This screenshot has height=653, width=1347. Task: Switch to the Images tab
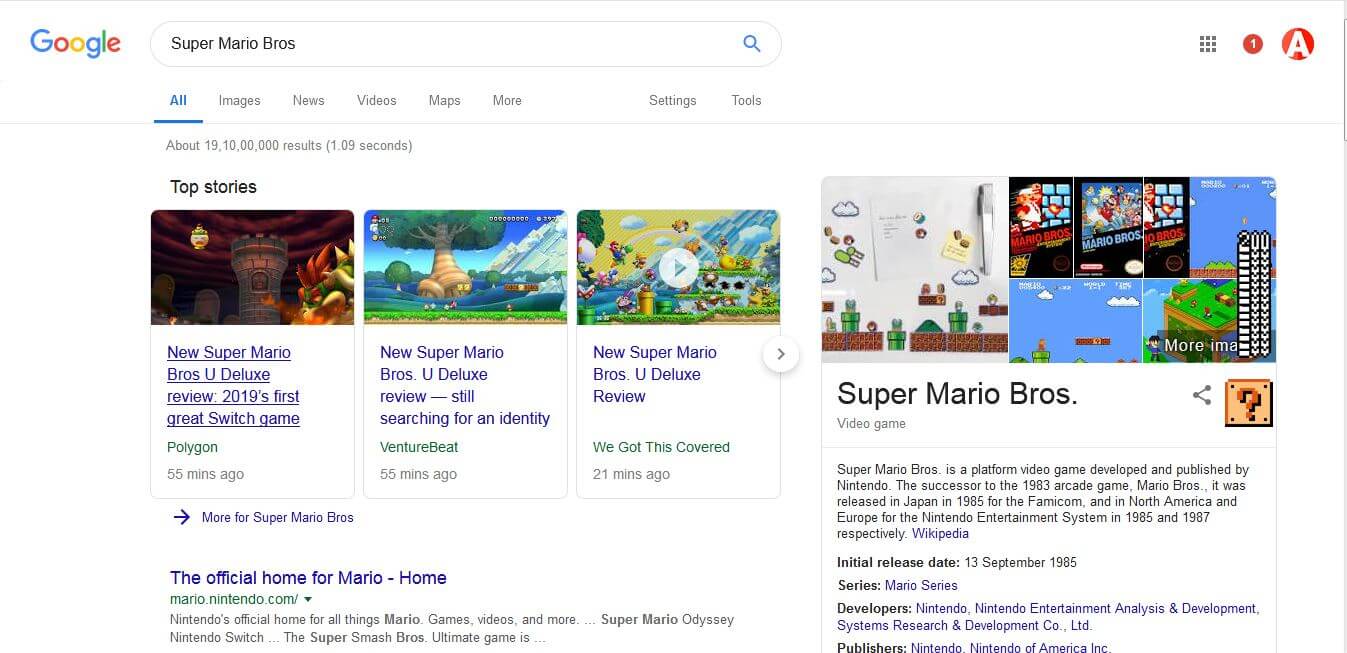tap(240, 100)
